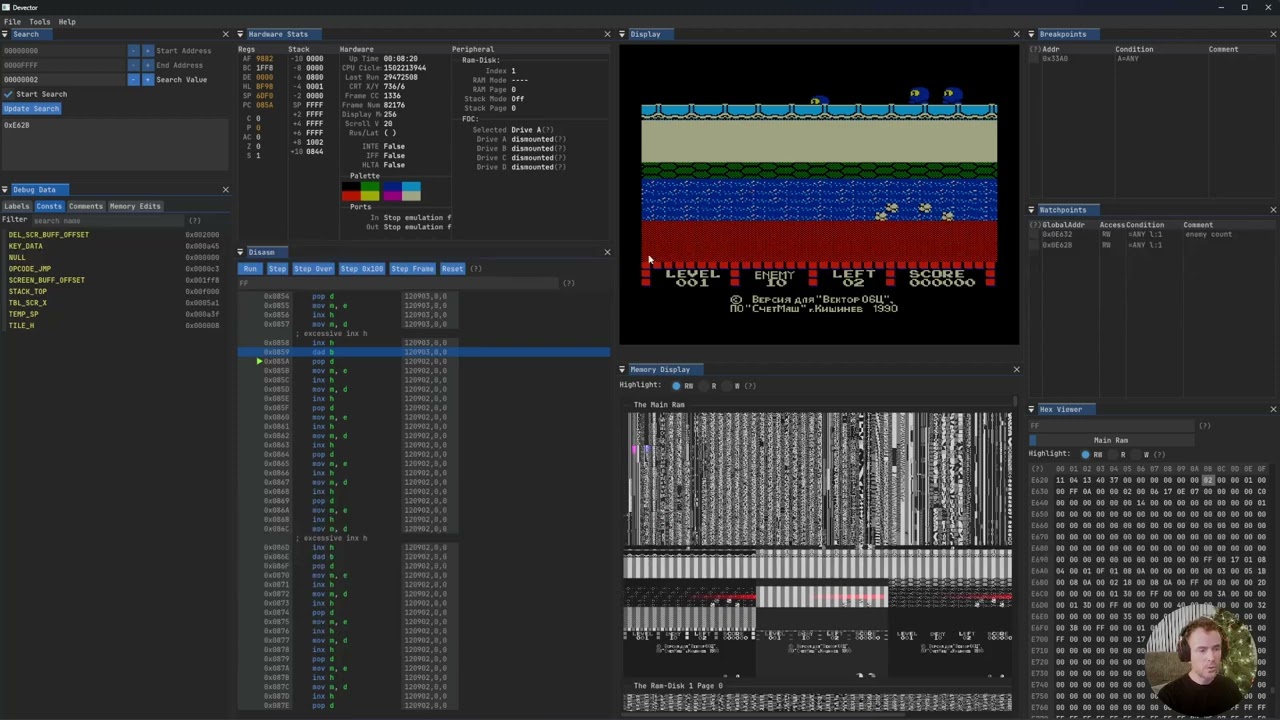Click the Reset button in Disasm
The width and height of the screenshot is (1280, 720).
pos(453,269)
